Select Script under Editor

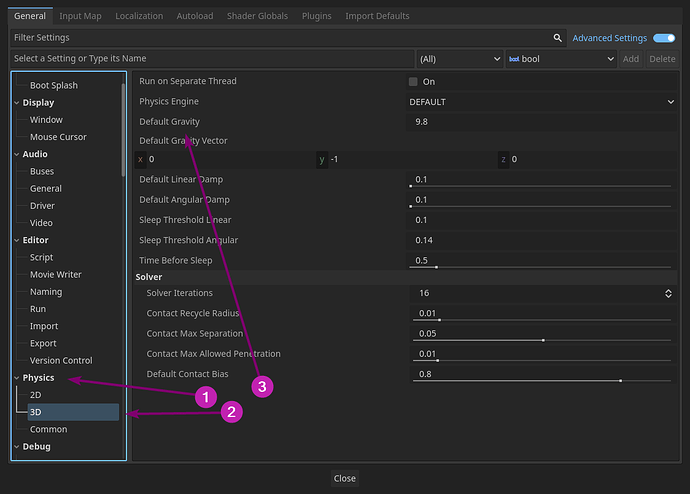click(x=41, y=257)
